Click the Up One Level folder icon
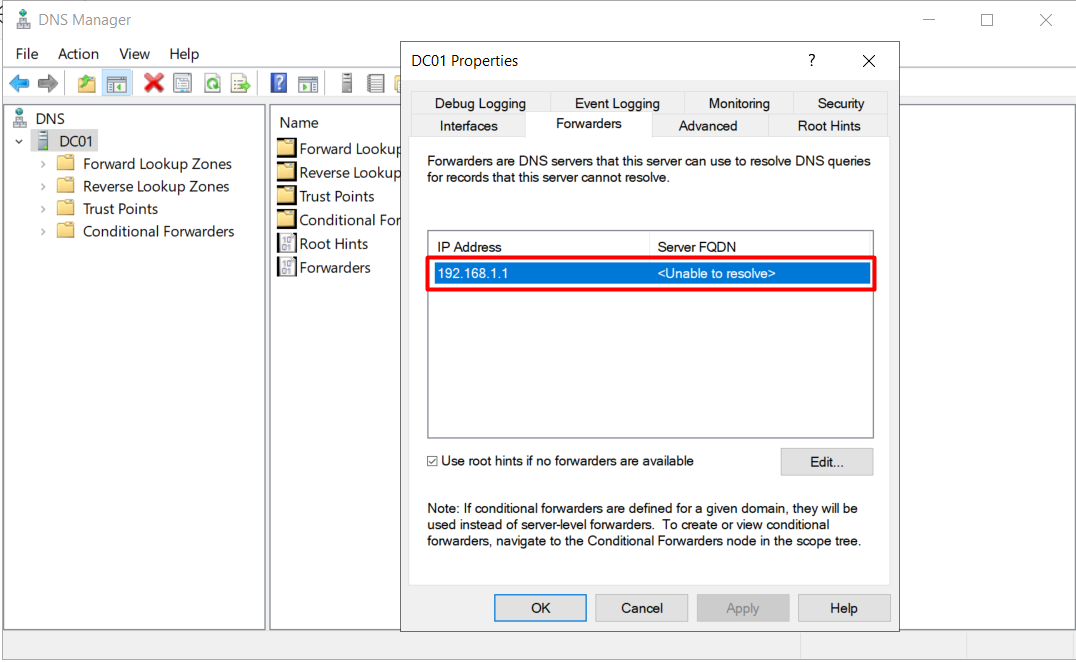The image size is (1076, 662). click(x=87, y=84)
